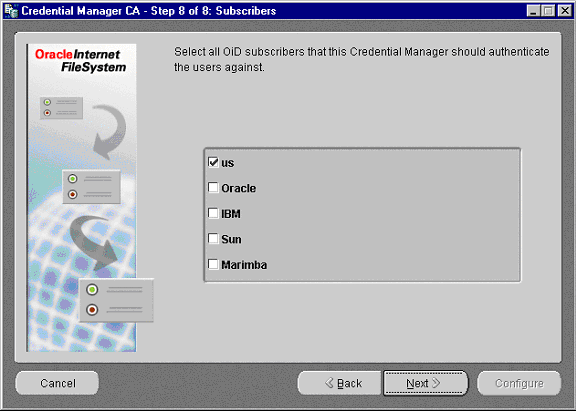576x411 pixels.
Task: Click the Oracle Internet FileSystem logo
Action: 81,61
